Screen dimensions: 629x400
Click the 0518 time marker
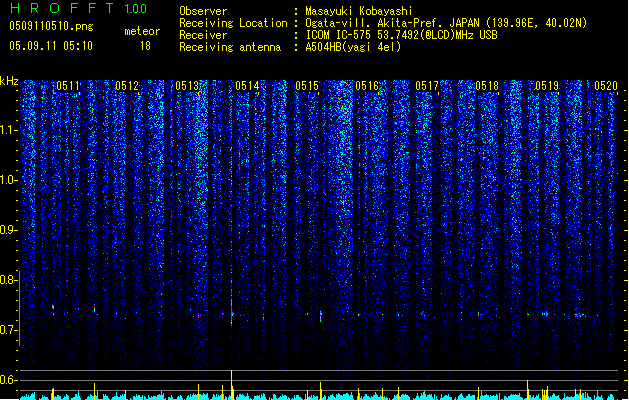coord(487,86)
